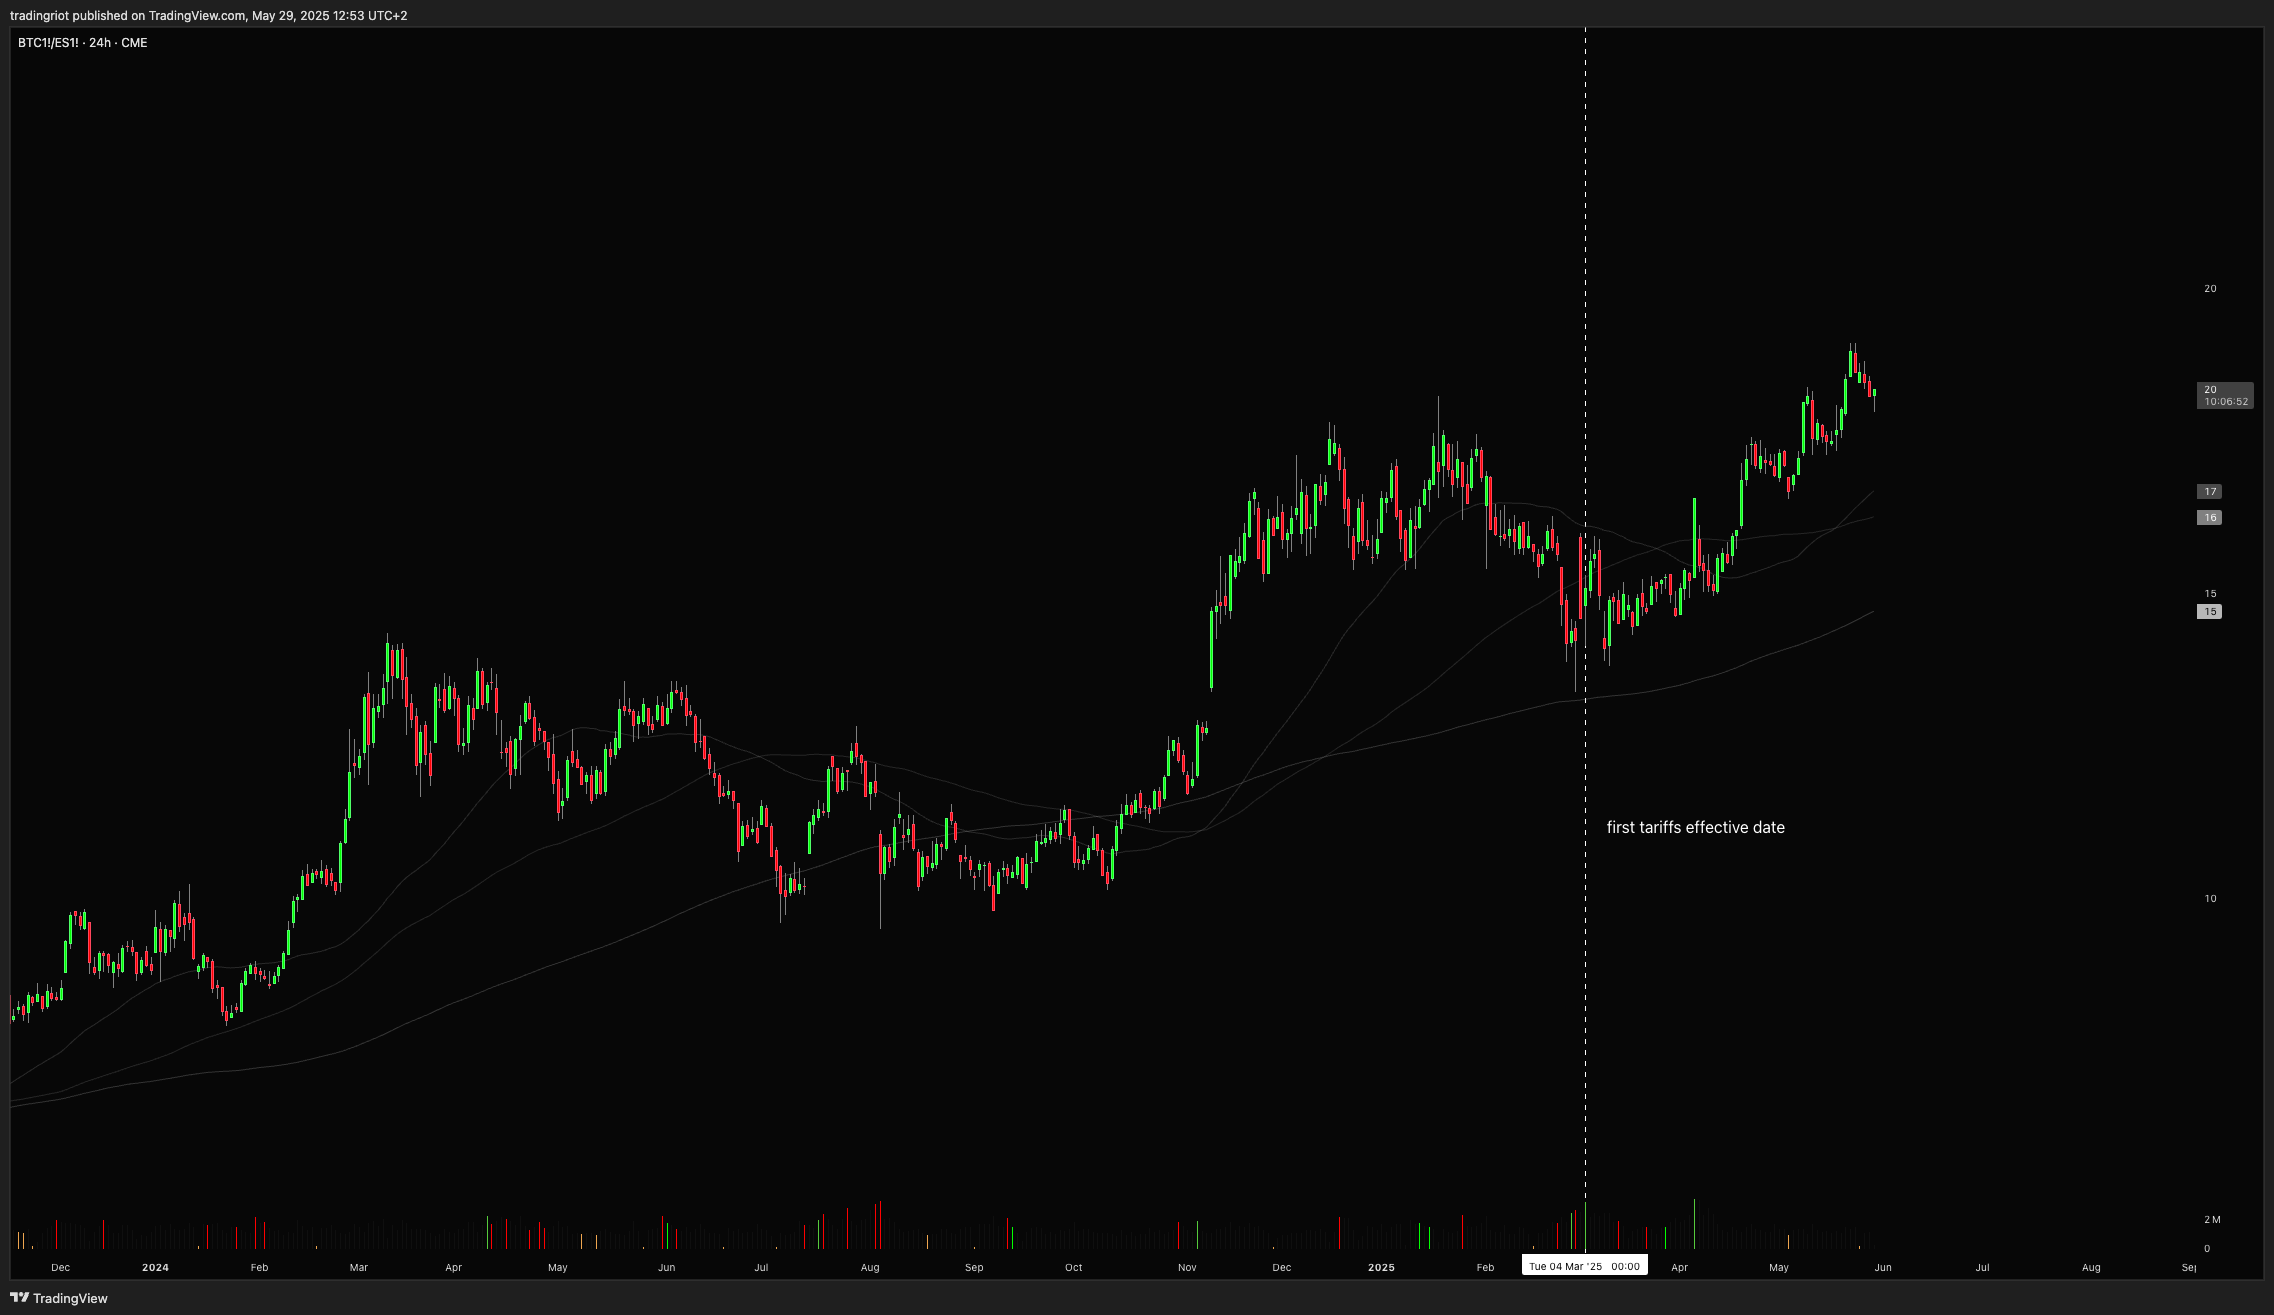Click the 2025 year marker on the time axis

pyautogui.click(x=1381, y=1268)
